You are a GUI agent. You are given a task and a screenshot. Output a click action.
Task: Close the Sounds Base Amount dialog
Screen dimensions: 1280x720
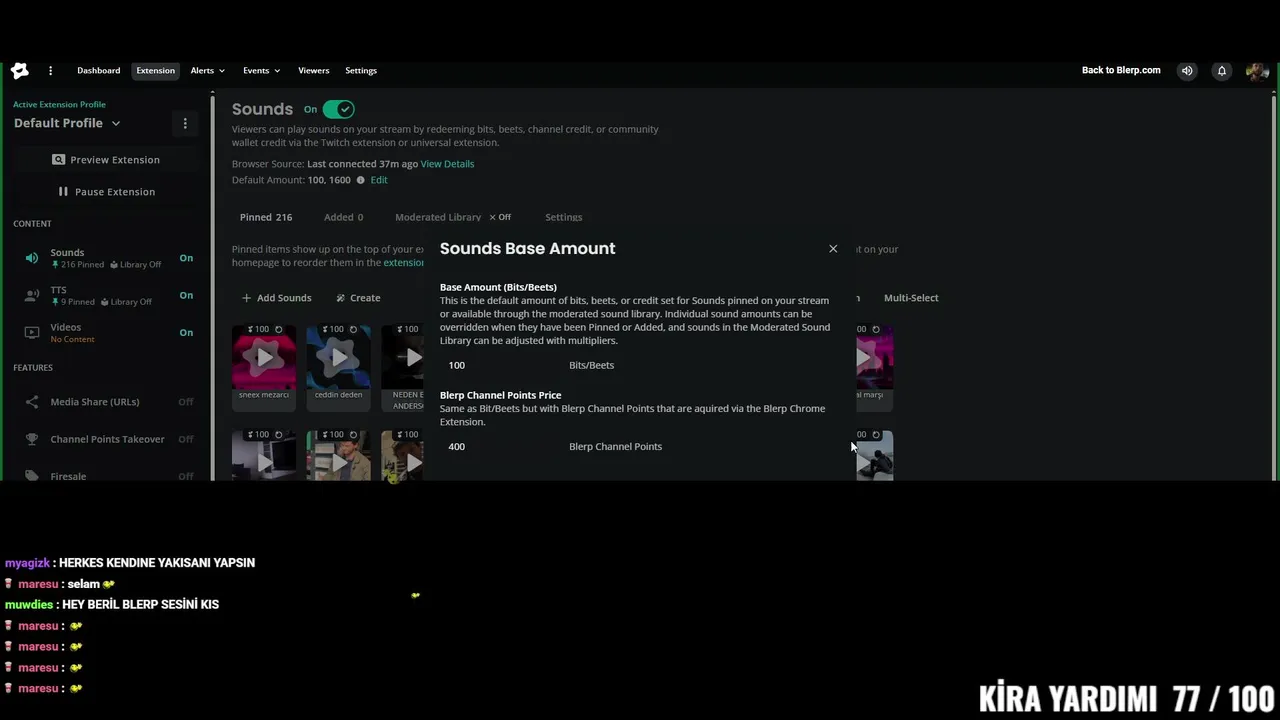(833, 249)
